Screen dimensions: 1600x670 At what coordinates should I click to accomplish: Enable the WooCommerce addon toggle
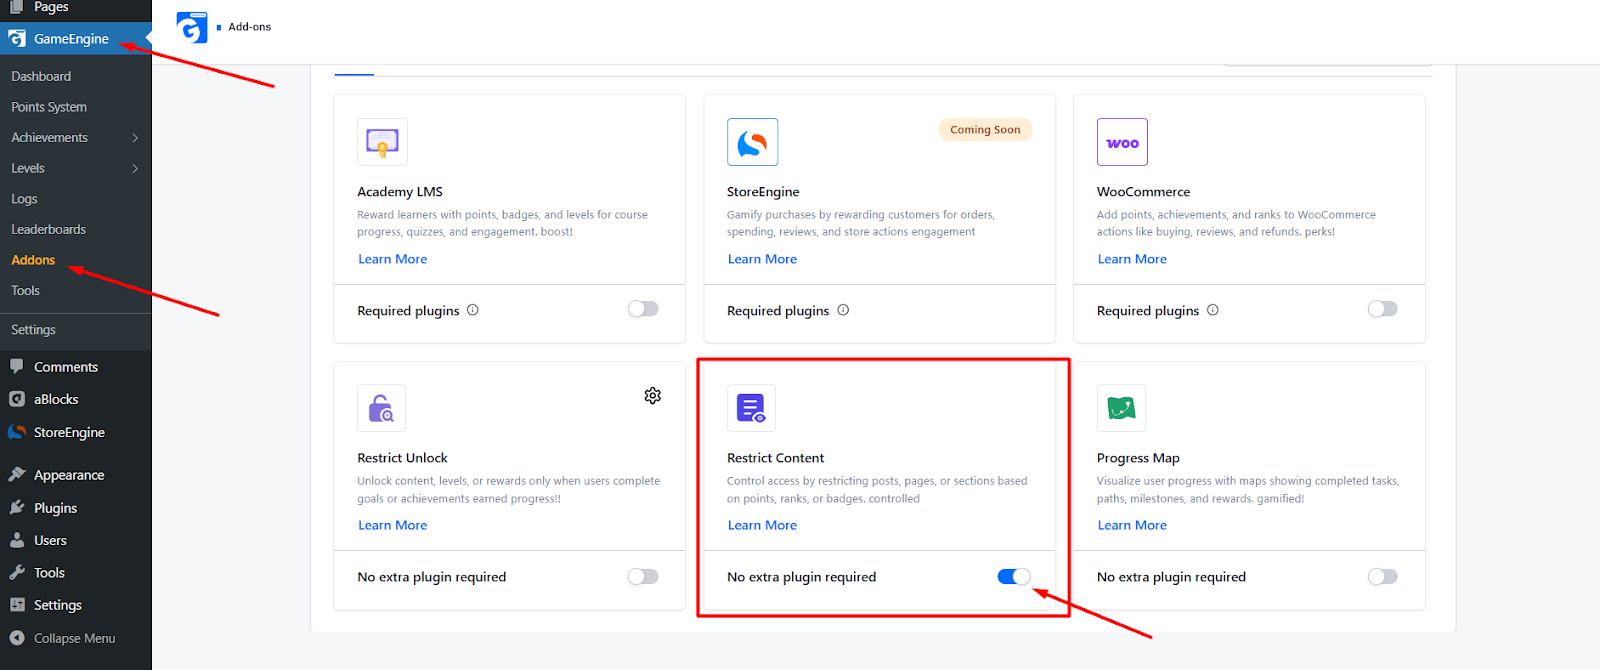pos(1383,309)
